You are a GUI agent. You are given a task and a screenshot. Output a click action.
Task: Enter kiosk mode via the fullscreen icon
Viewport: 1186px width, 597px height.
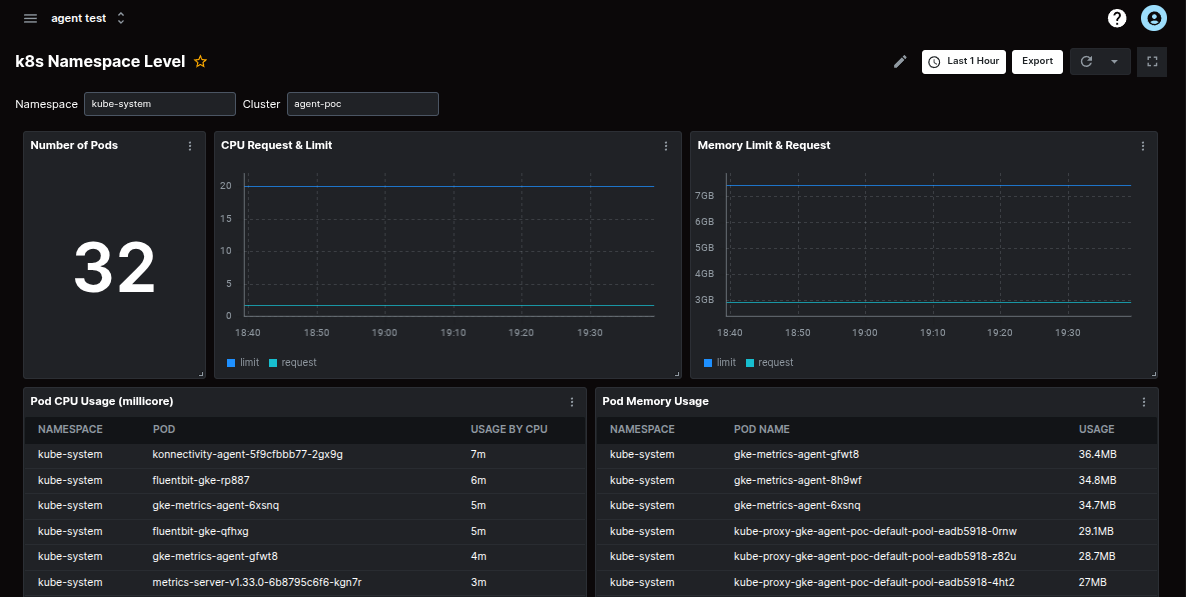[x=1151, y=61]
